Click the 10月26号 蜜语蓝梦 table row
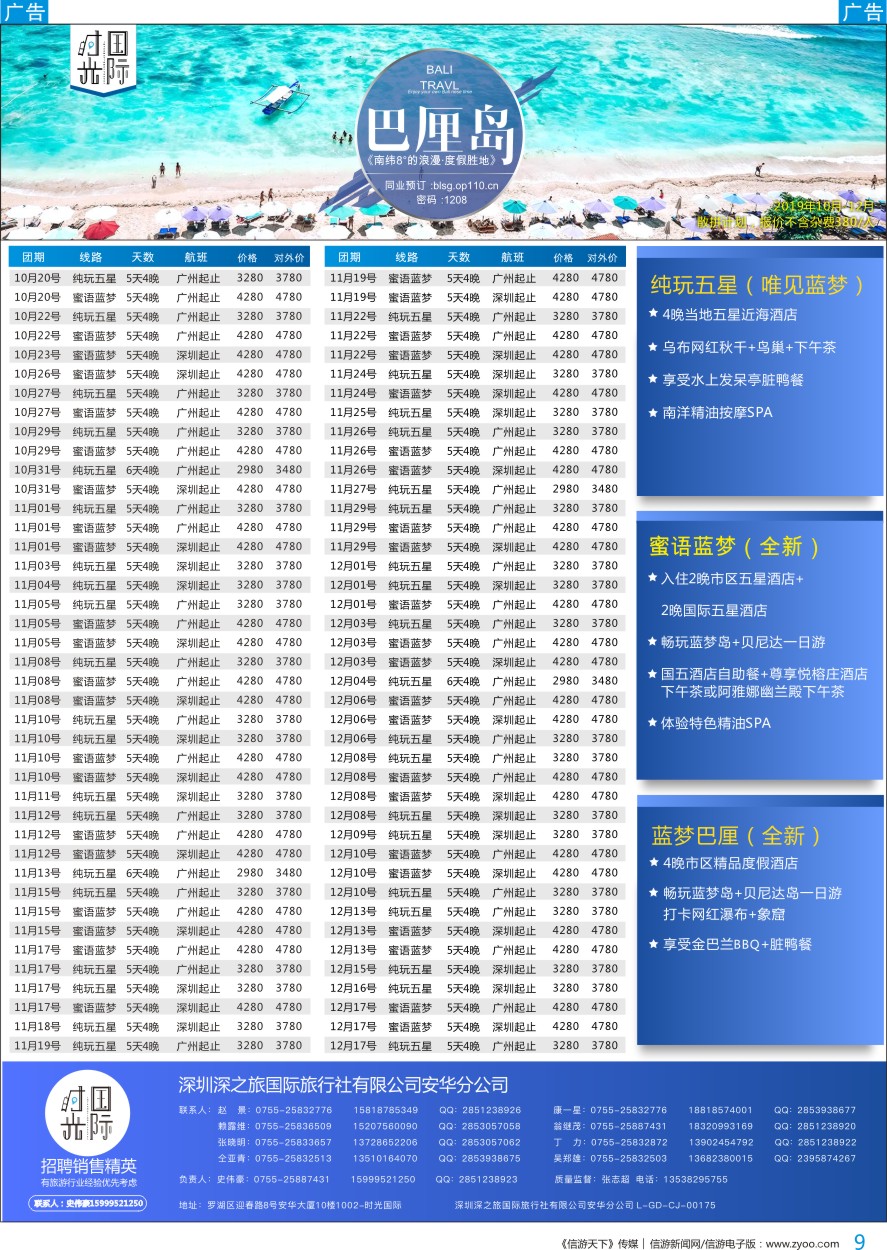This screenshot has width=887, height=1250. pos(160,374)
